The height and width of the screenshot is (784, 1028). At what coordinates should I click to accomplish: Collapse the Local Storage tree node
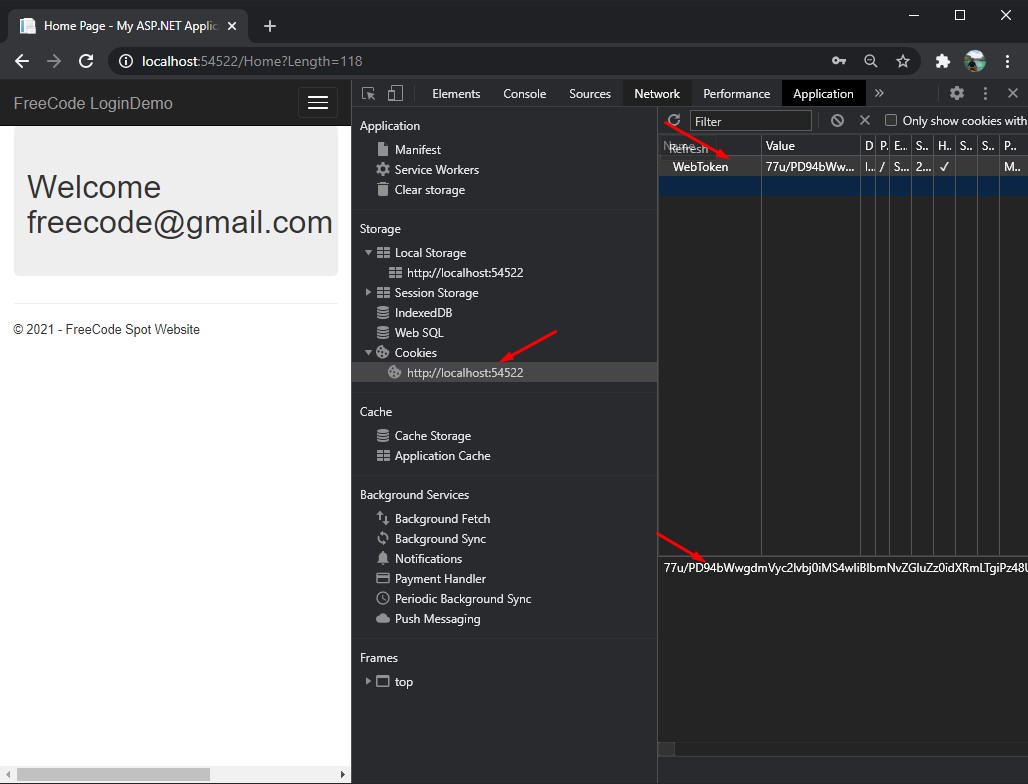click(369, 253)
